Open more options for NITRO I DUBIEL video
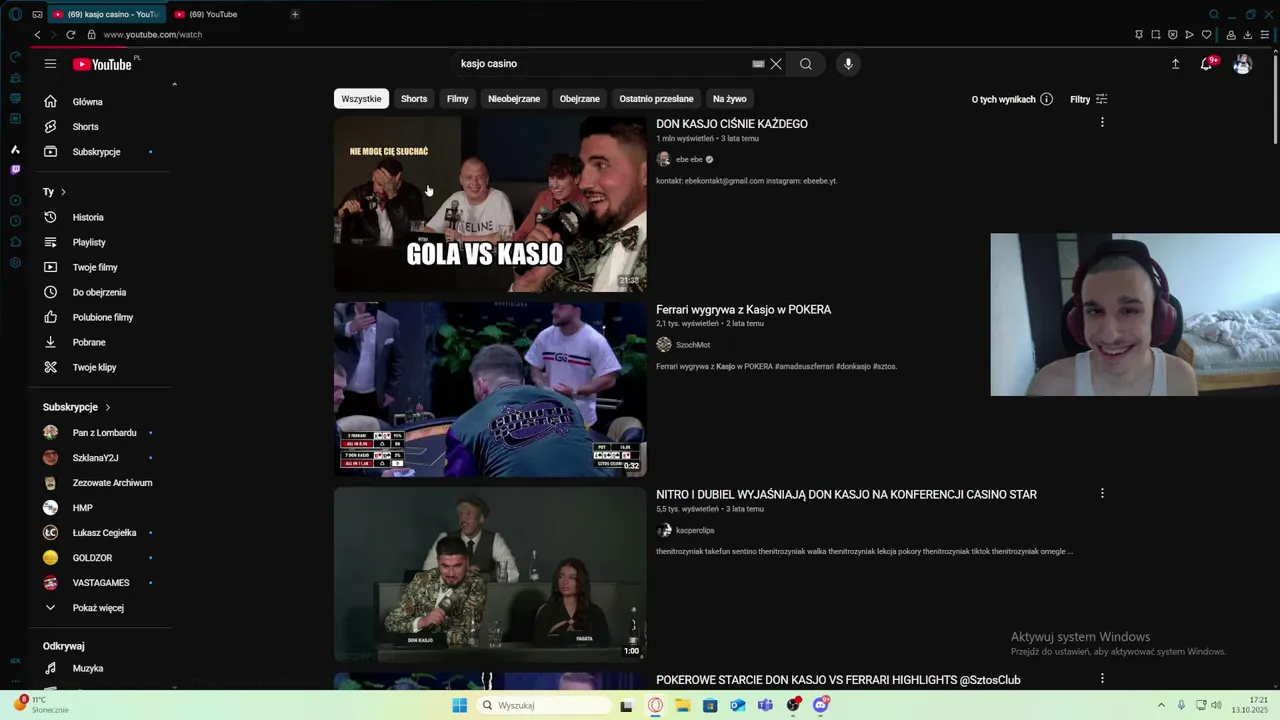1280x720 pixels. [x=1102, y=493]
